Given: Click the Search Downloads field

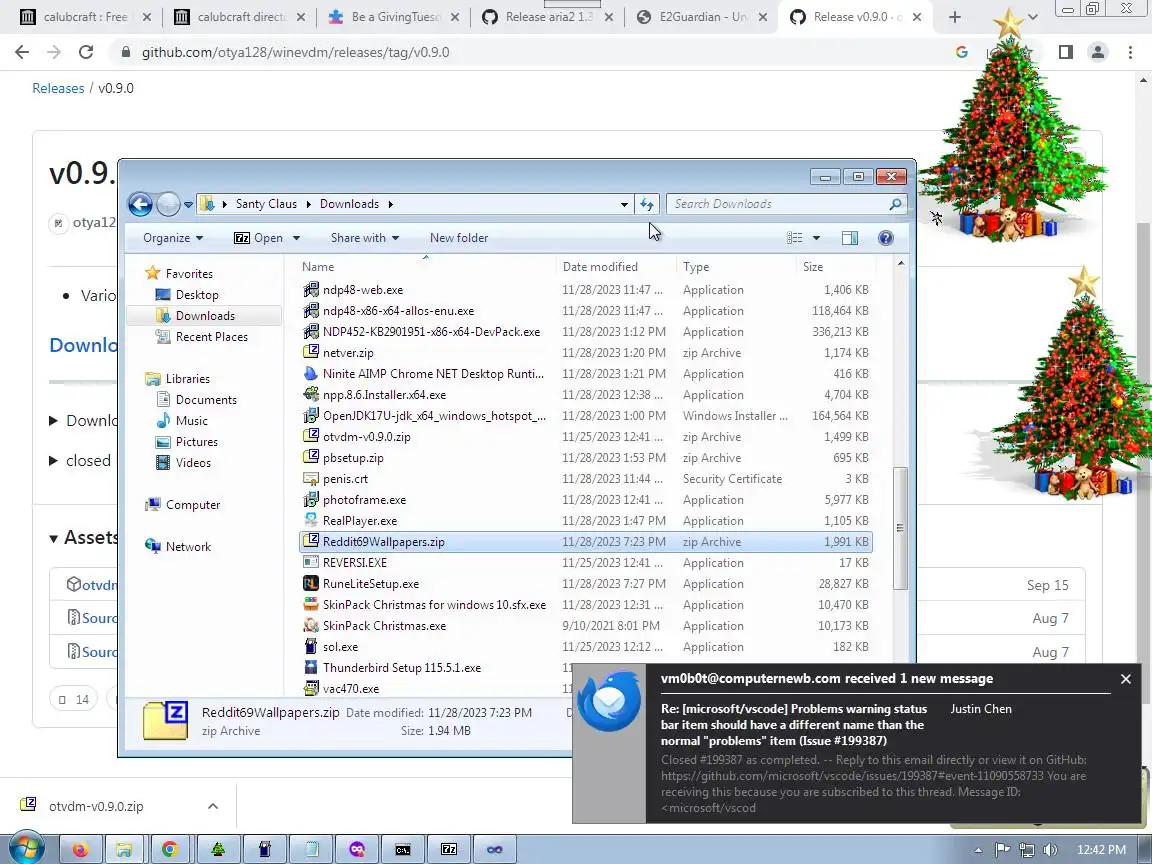Looking at the screenshot, I should [786, 204].
